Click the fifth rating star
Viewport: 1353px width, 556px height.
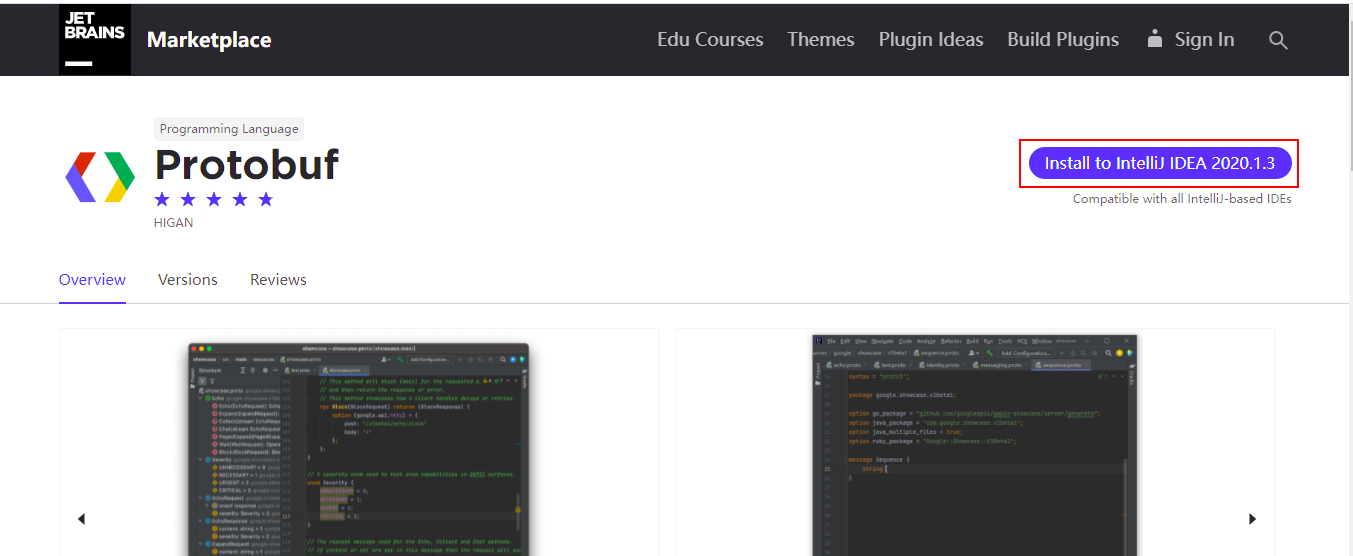coord(265,199)
